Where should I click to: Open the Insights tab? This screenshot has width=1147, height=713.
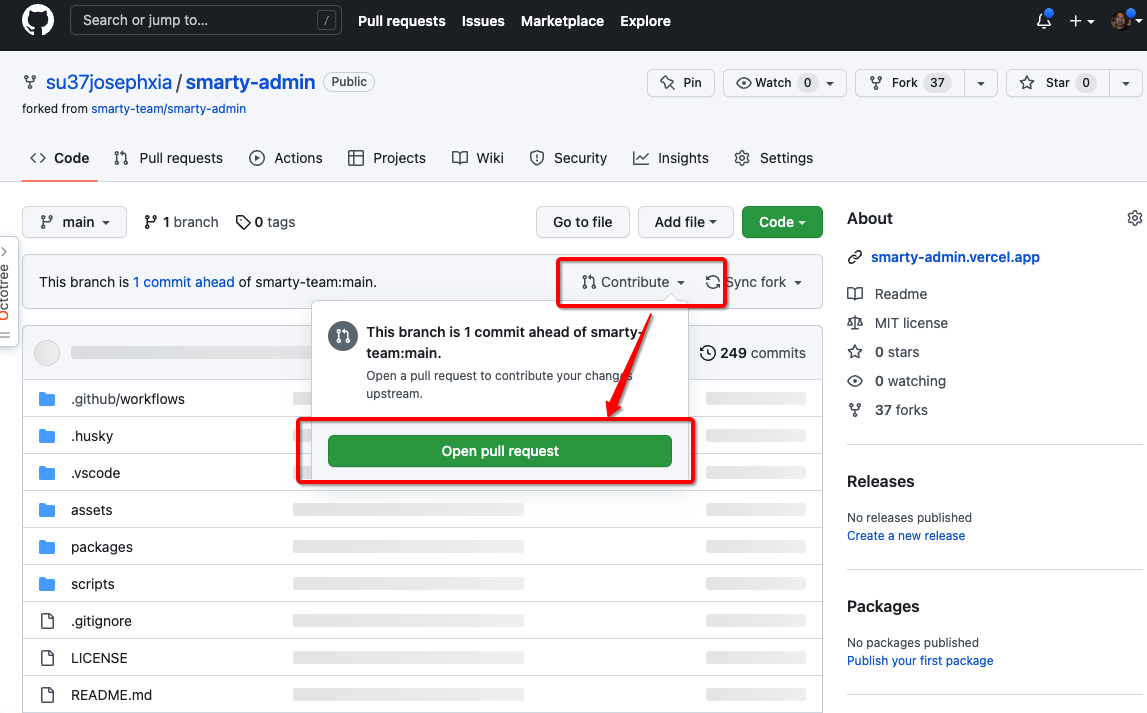pyautogui.click(x=671, y=158)
